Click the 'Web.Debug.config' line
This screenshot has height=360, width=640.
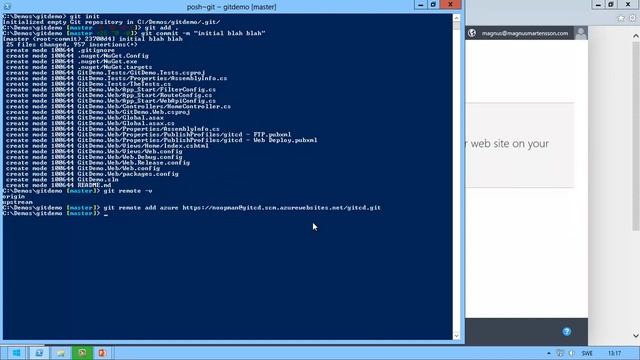pos(94,157)
